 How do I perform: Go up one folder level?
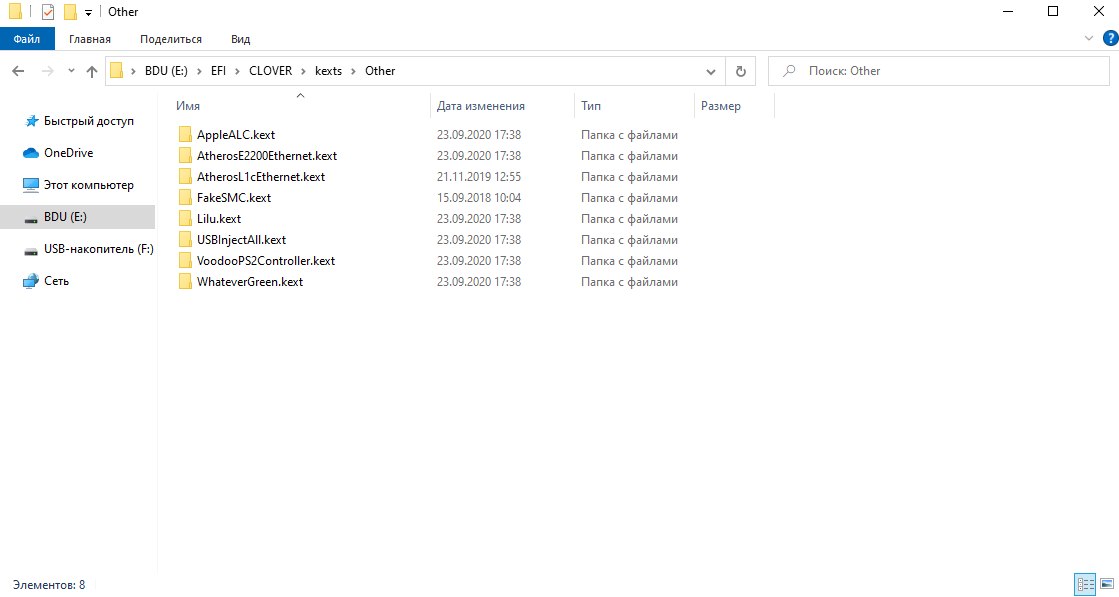91,71
